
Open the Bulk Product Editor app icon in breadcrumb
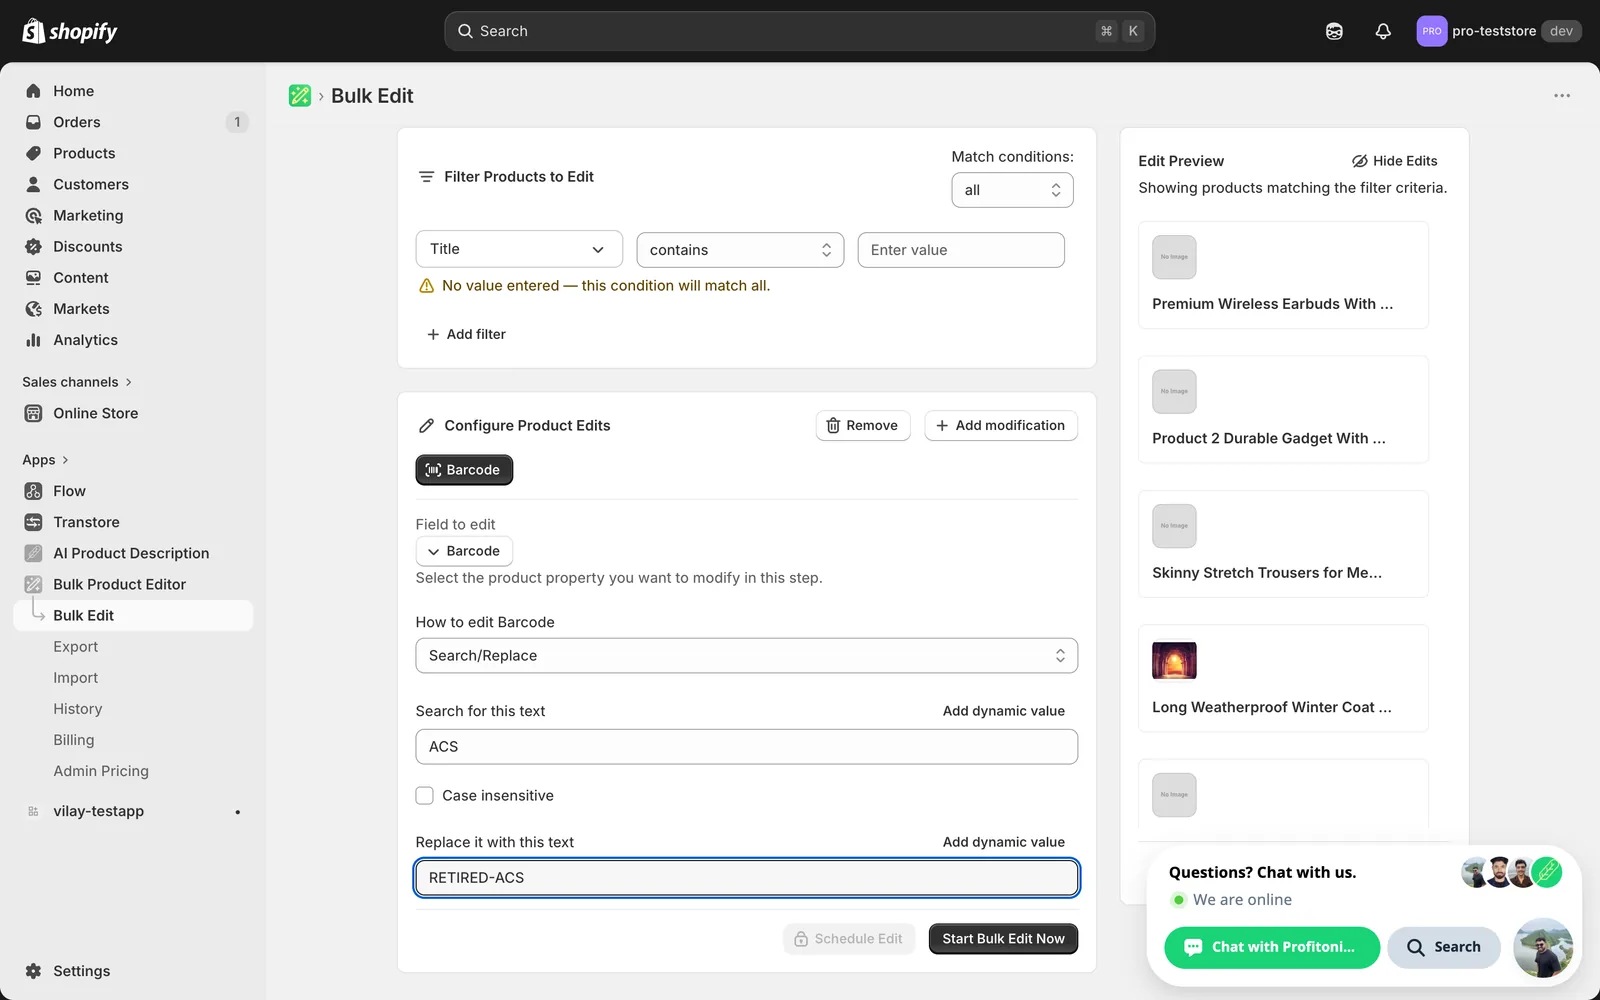300,96
